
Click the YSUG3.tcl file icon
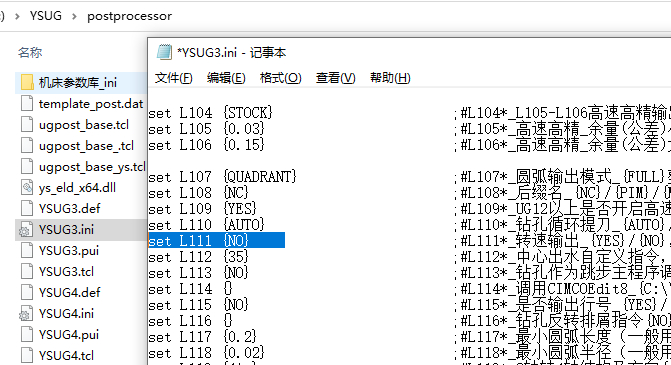click(x=27, y=271)
